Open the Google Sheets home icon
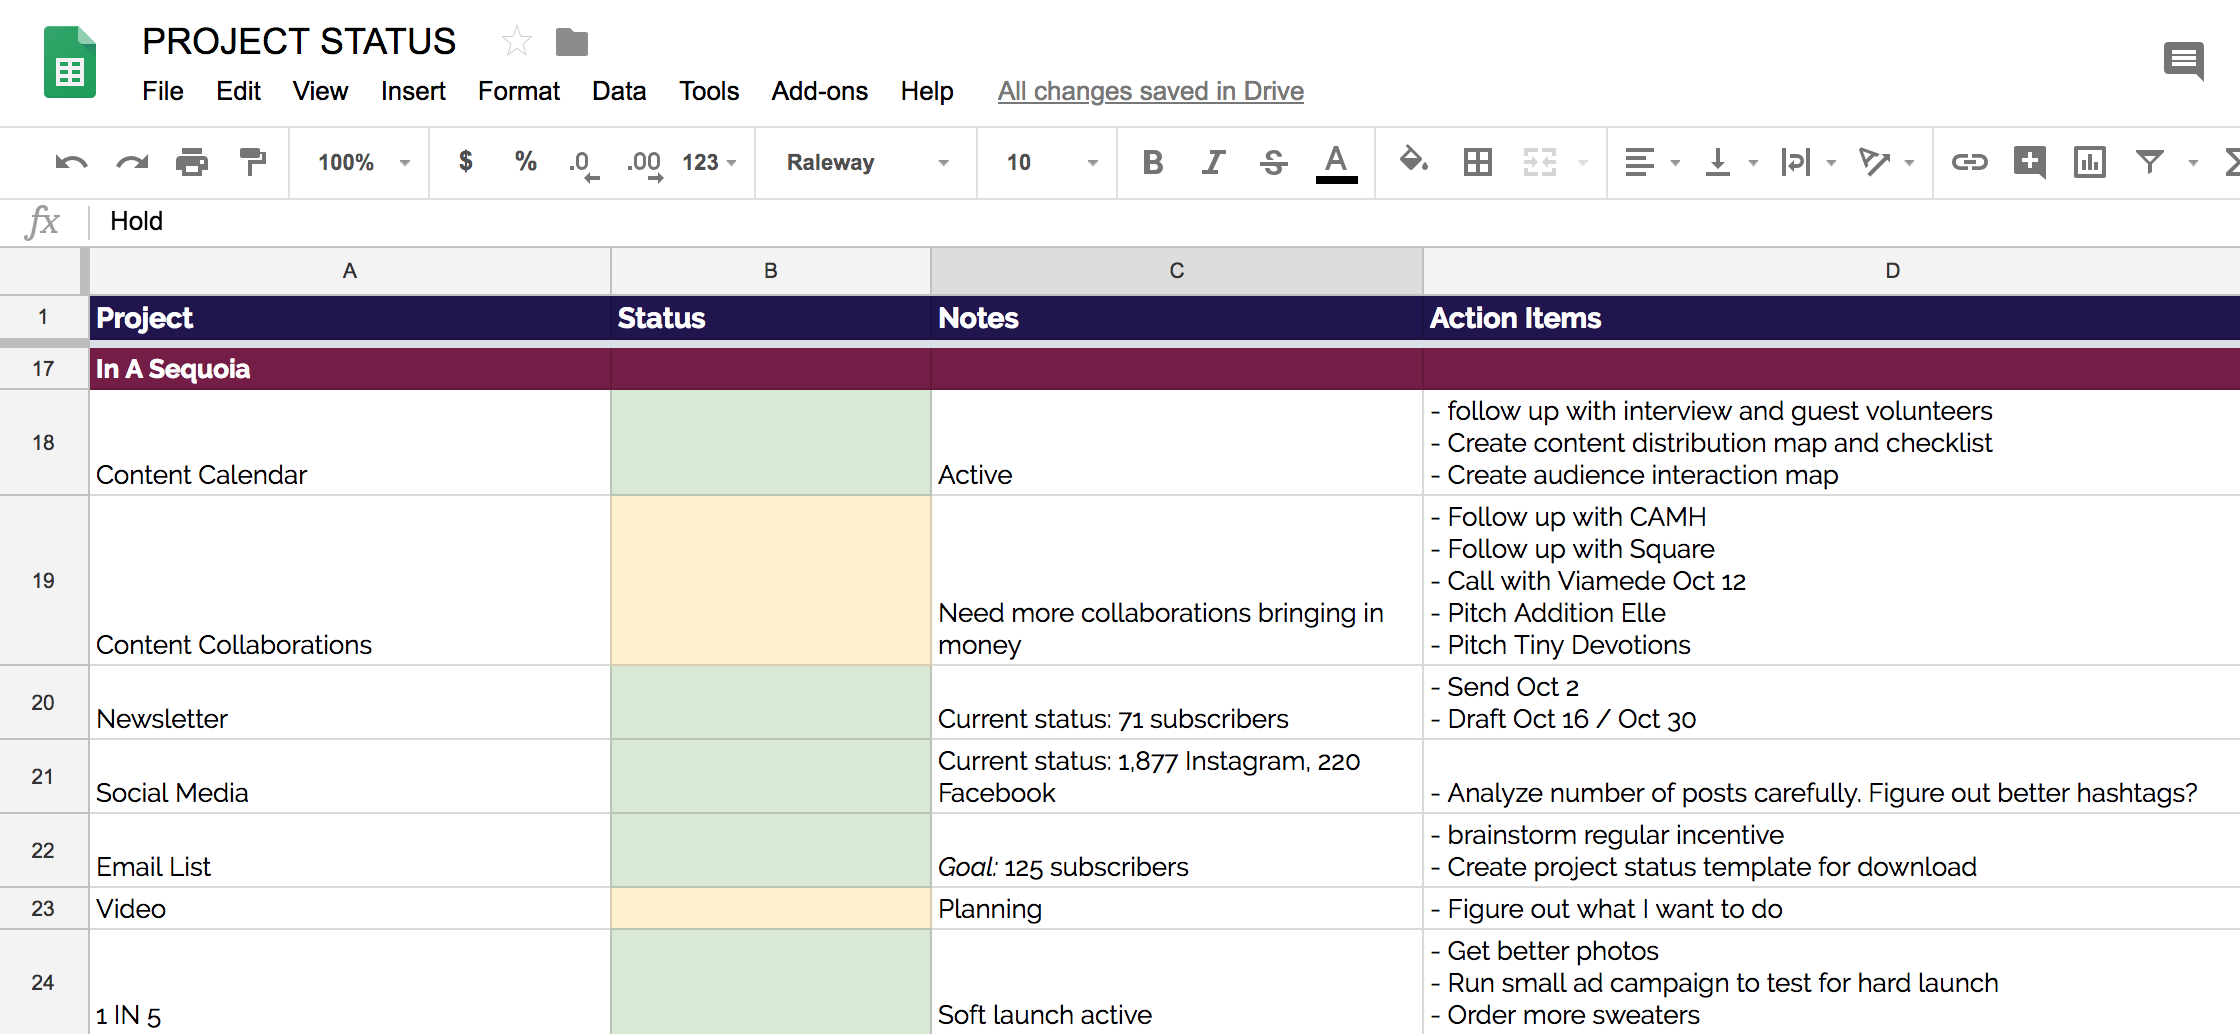 coord(70,62)
